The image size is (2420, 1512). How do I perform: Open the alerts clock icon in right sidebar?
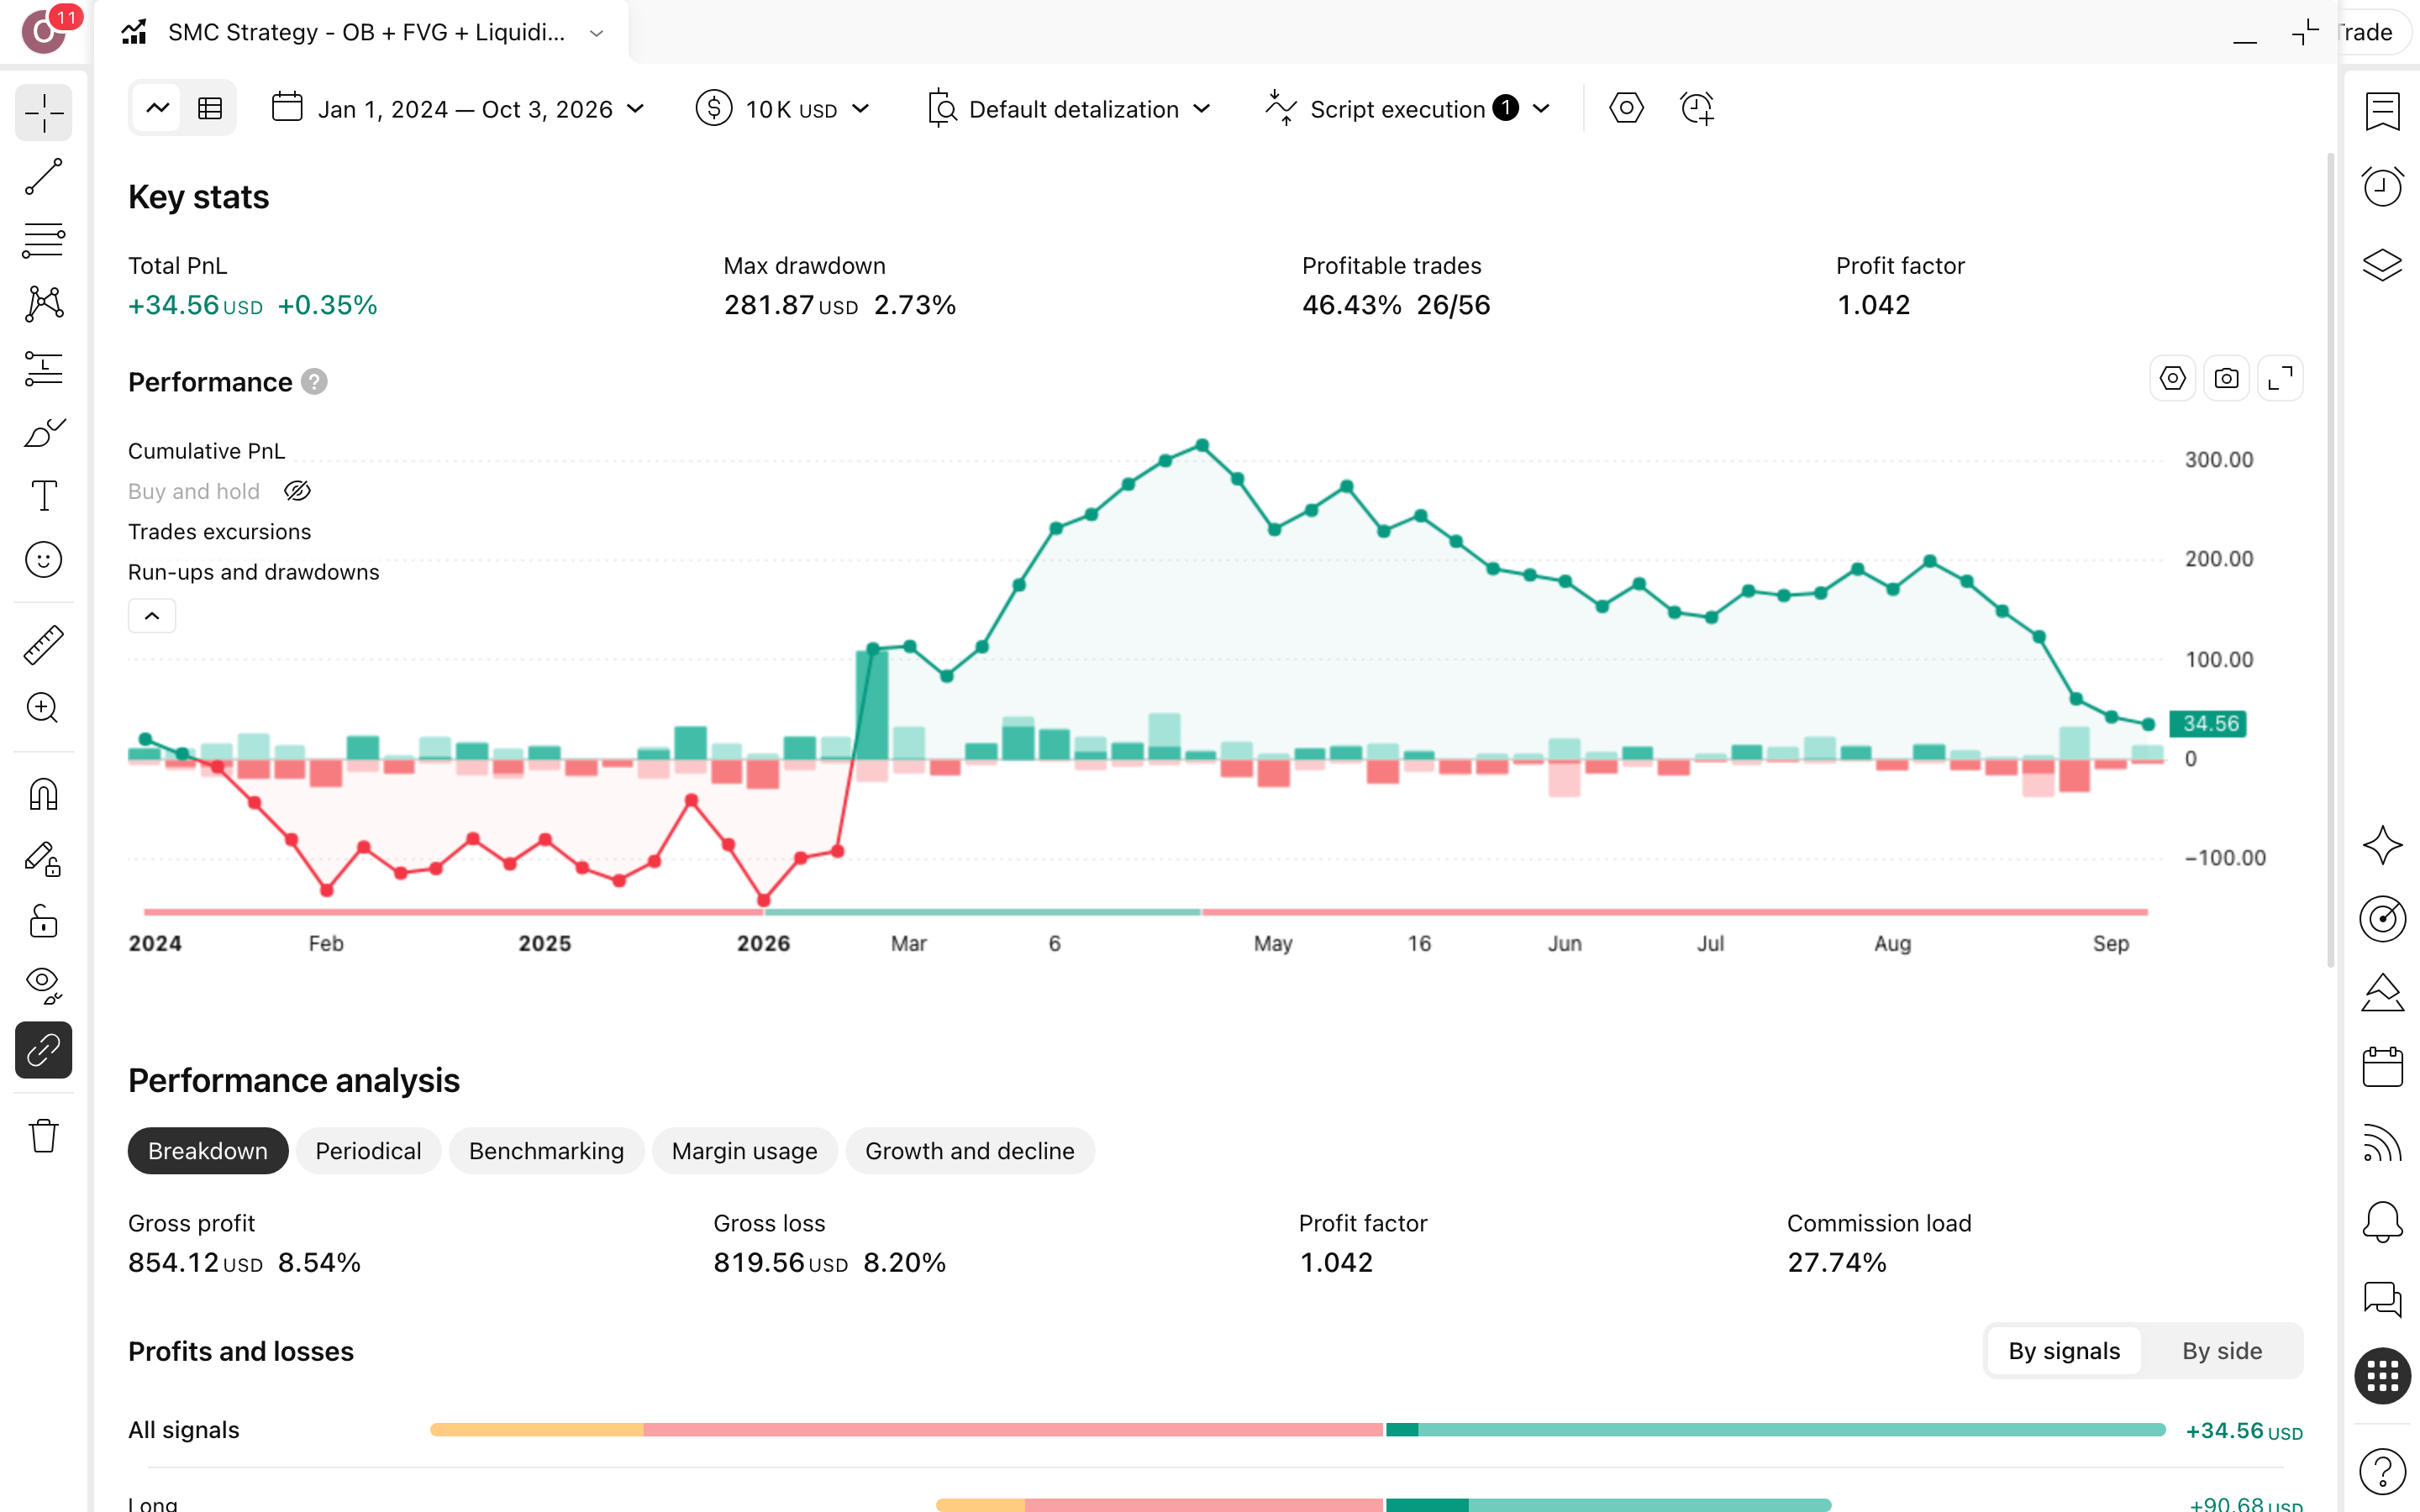2382,187
